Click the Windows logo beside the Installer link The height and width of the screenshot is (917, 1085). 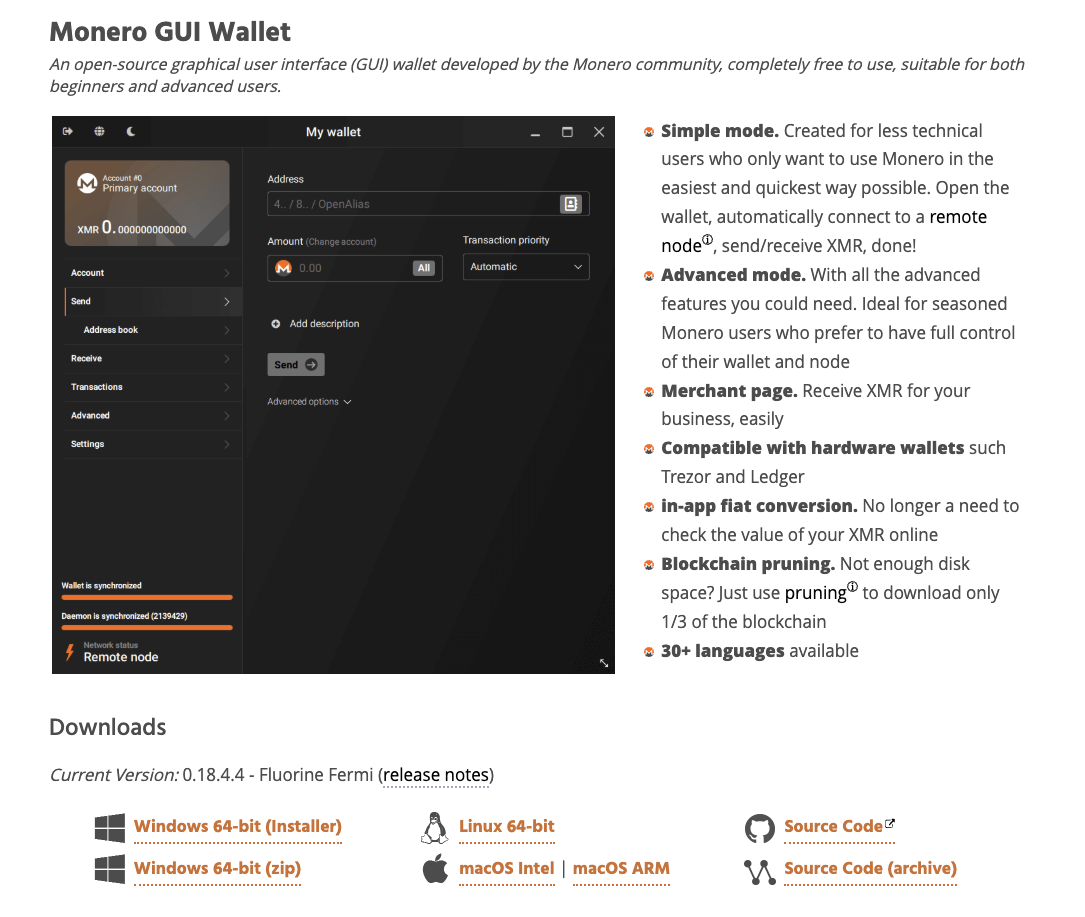tap(109, 828)
